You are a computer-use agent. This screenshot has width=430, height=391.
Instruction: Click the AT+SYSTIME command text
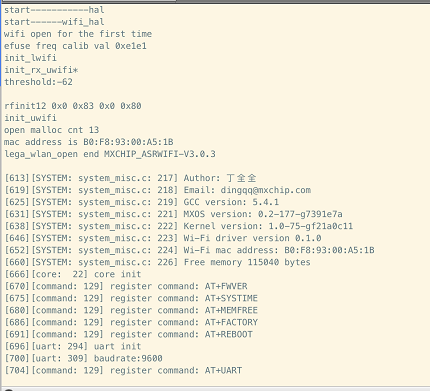point(231,298)
